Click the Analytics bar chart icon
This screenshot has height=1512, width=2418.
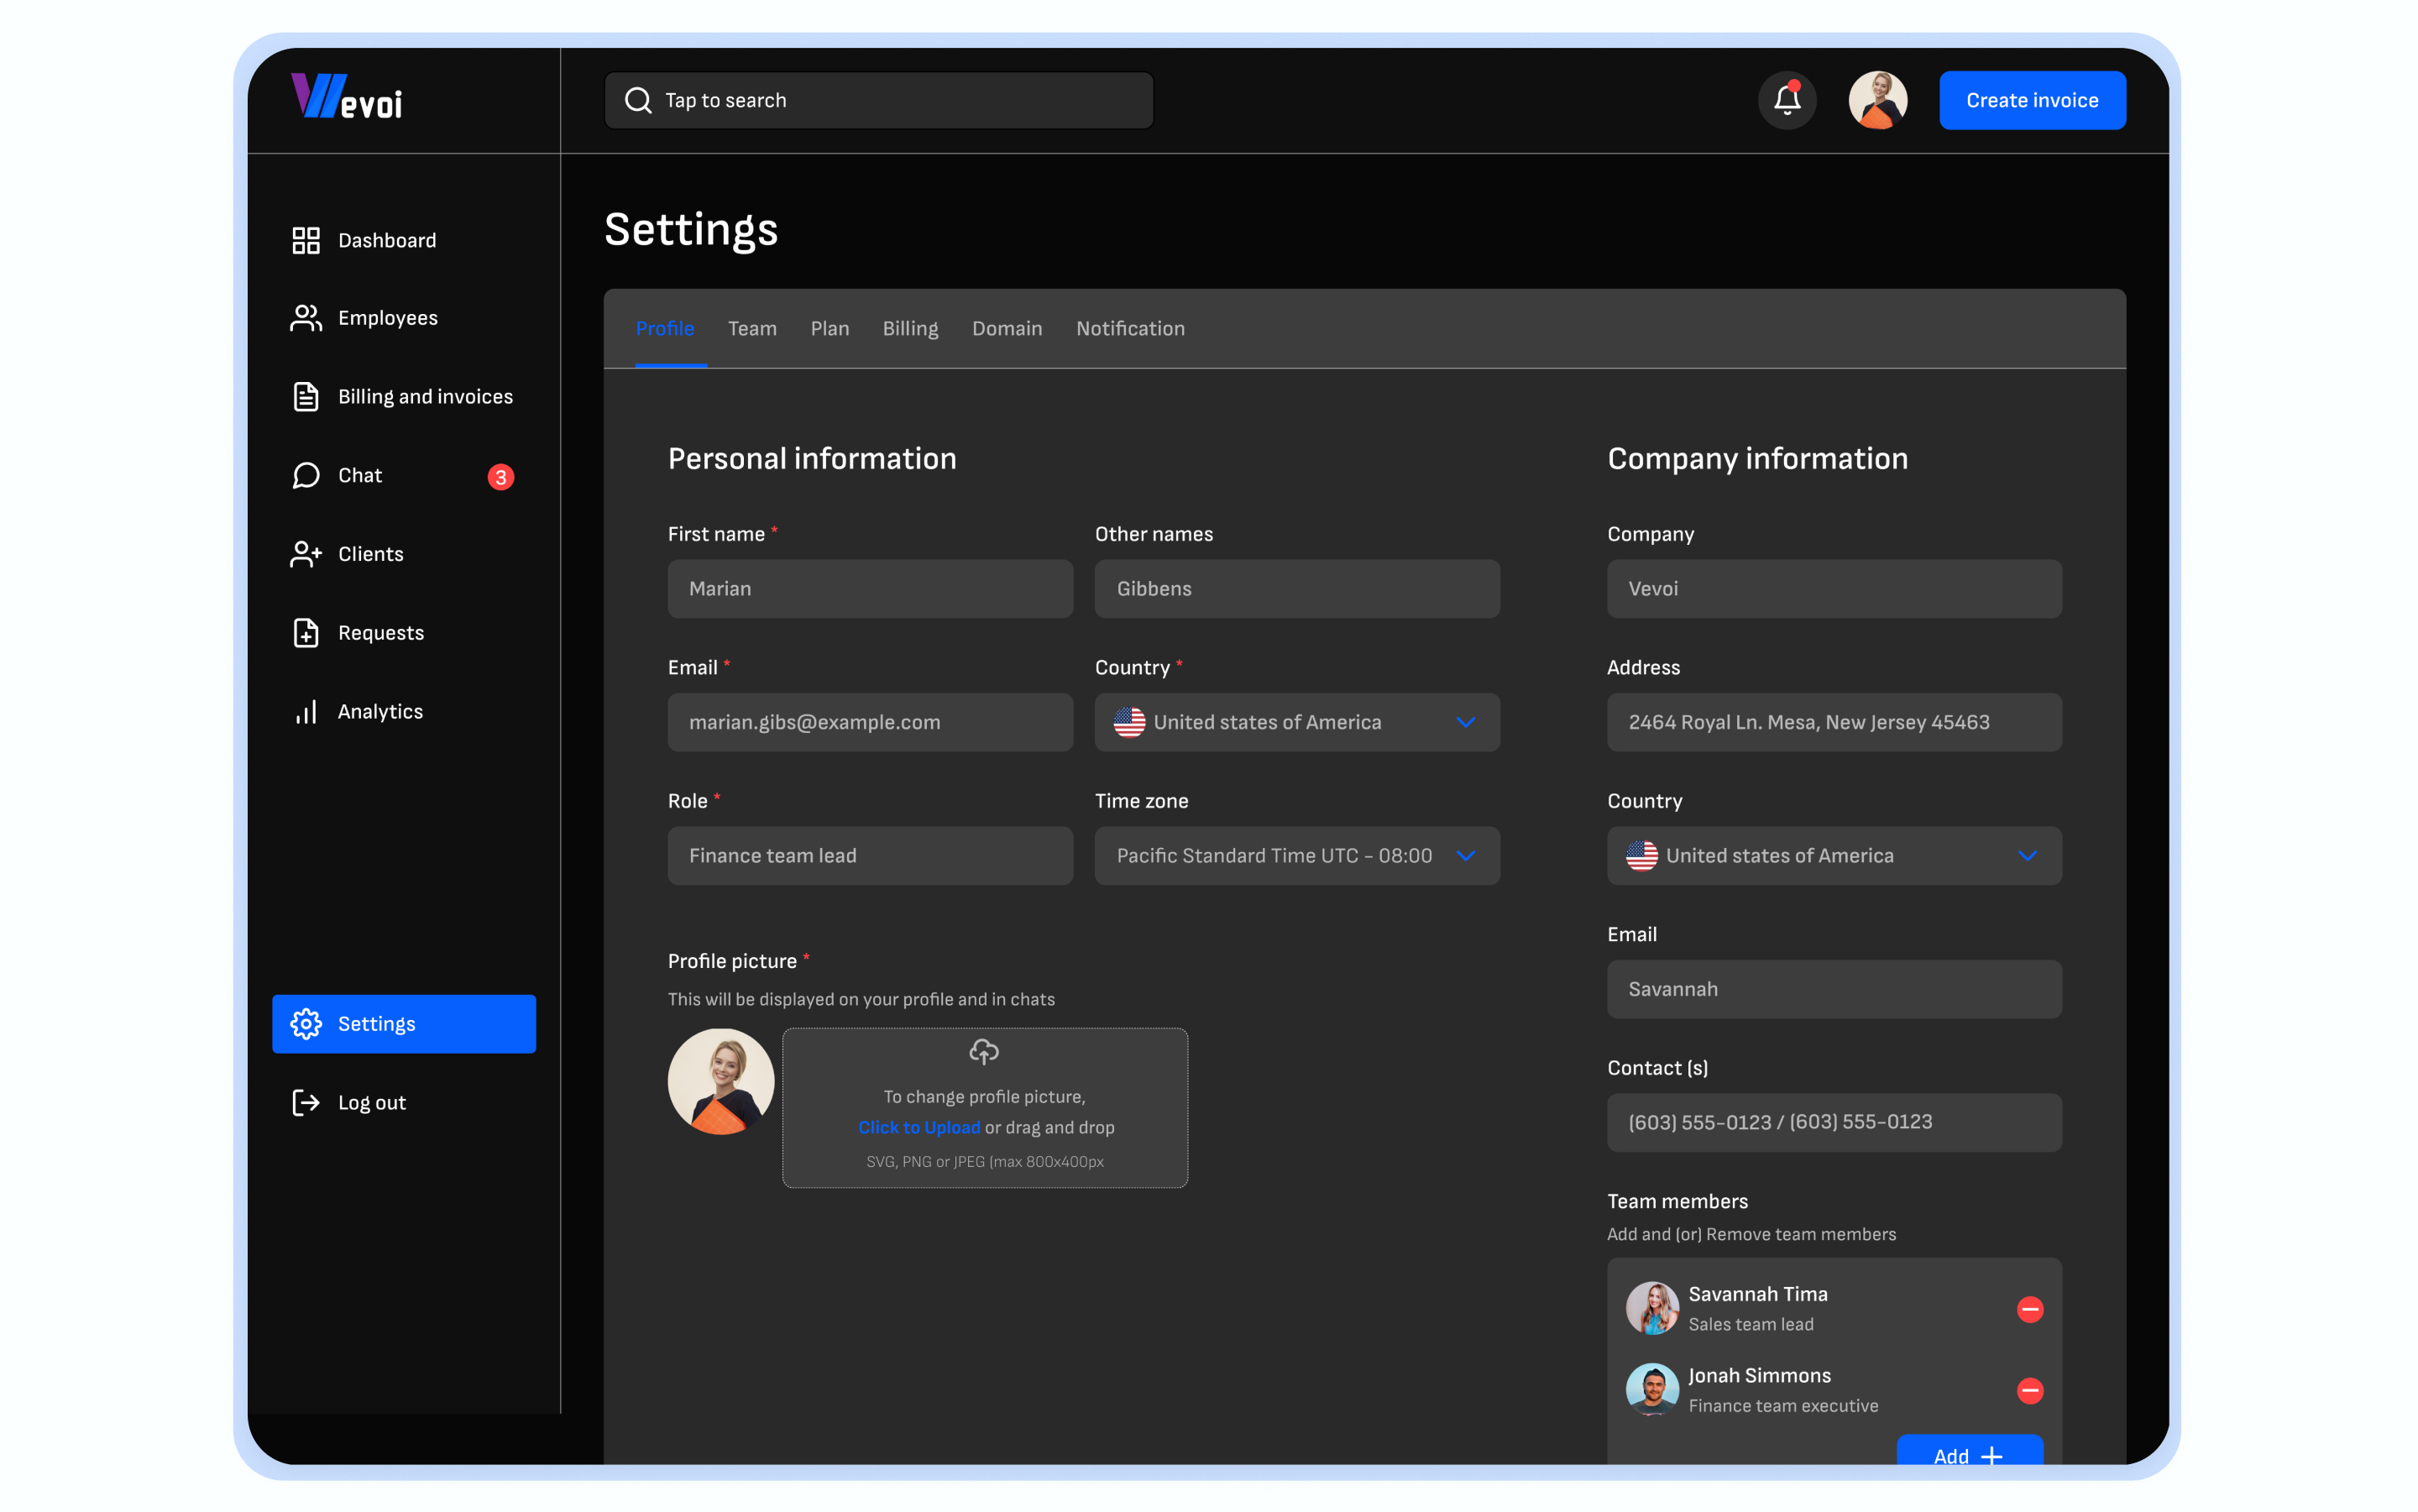click(306, 711)
